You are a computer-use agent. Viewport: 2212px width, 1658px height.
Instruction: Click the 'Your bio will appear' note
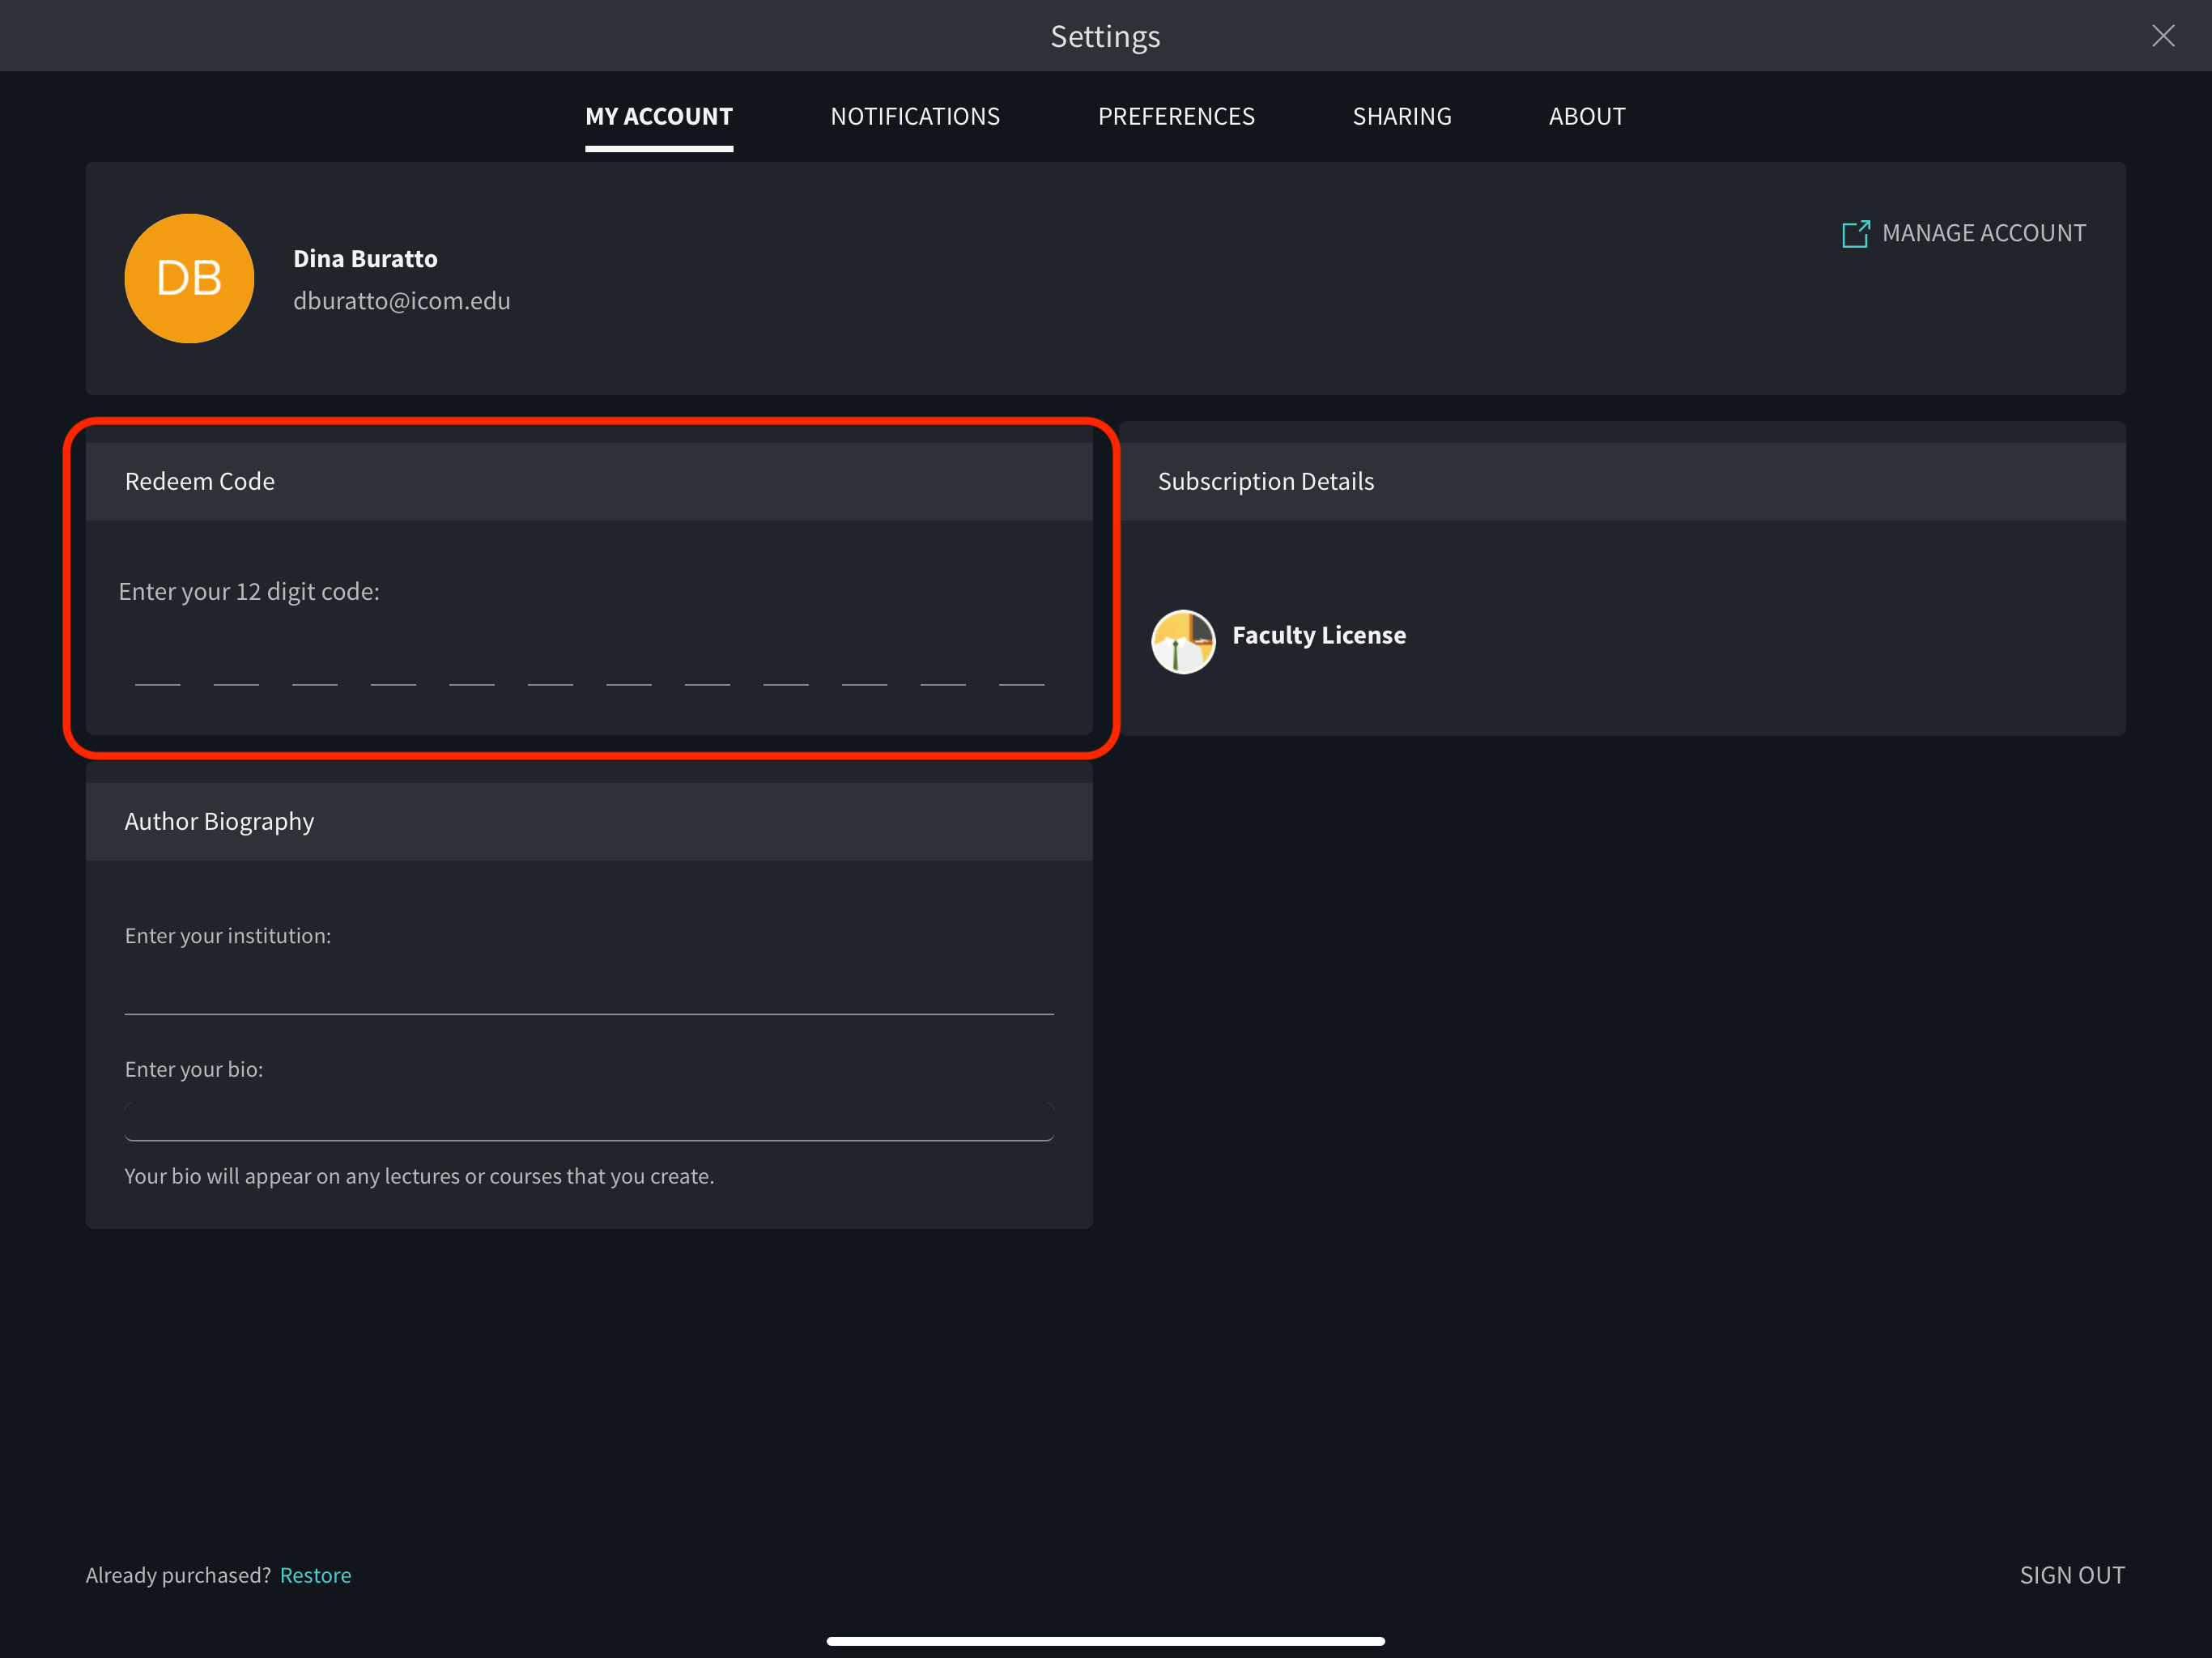[419, 1176]
